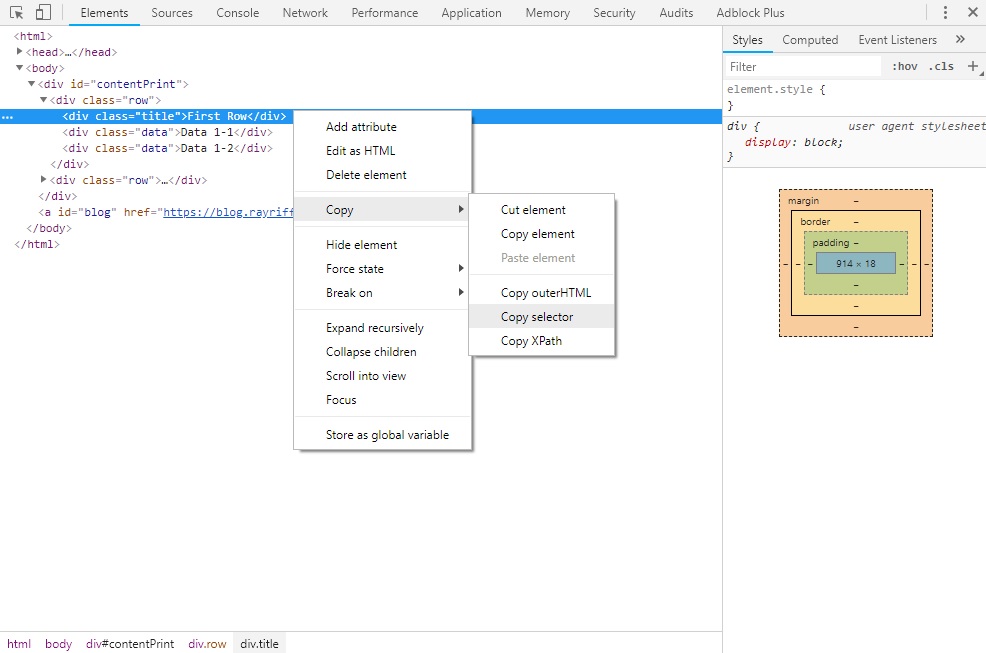986x653 pixels.
Task: Select div#contentPrint breadcrumb
Action: point(130,644)
